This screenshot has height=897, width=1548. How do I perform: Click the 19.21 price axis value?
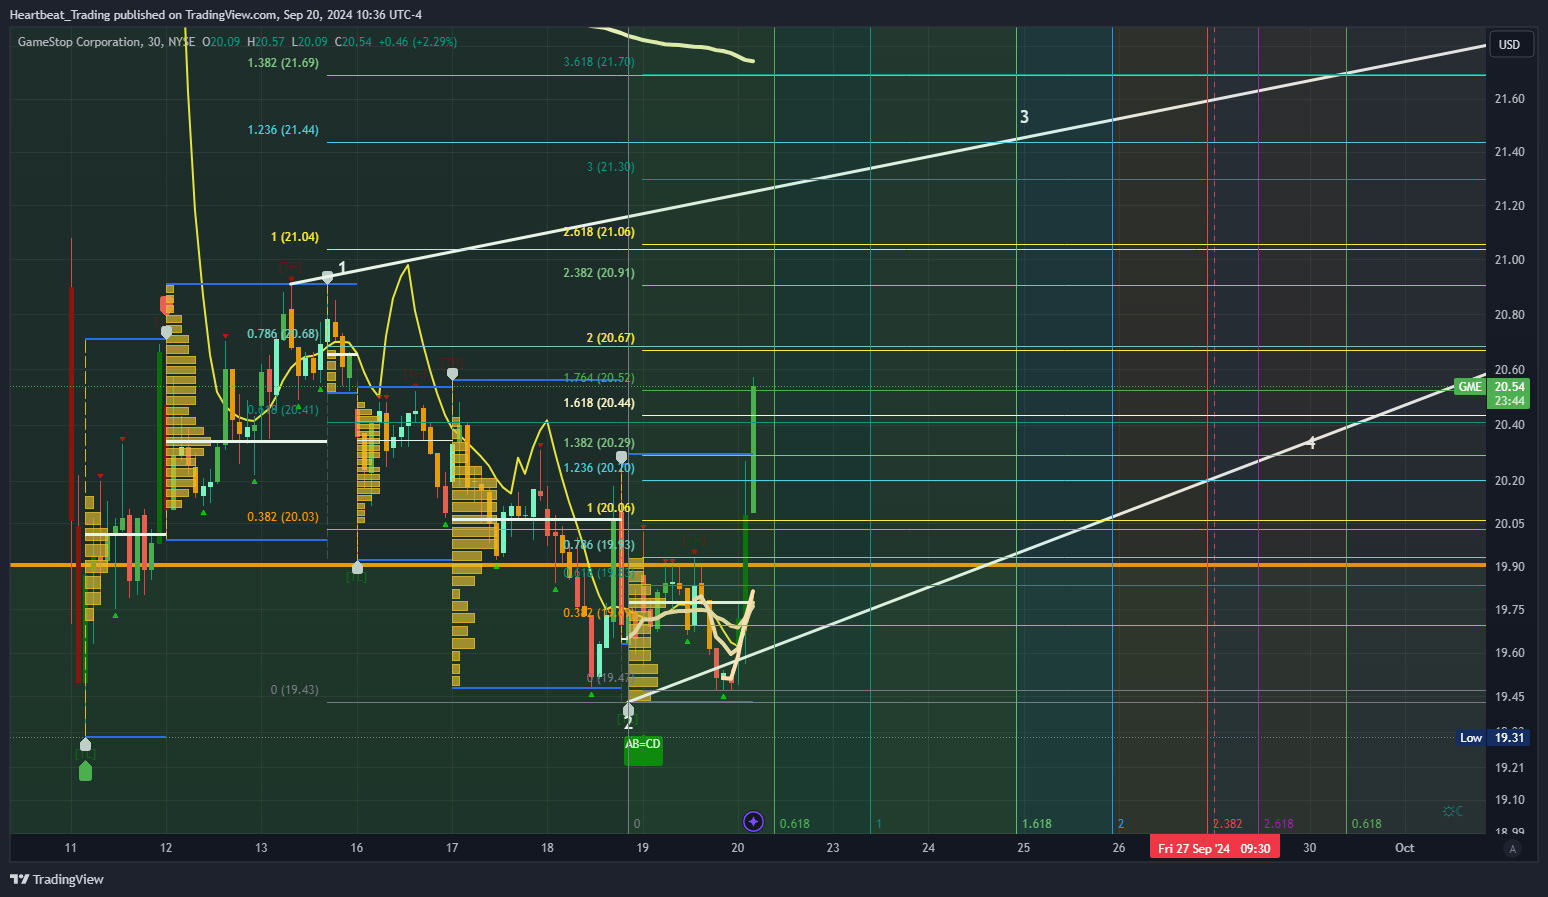click(1510, 768)
